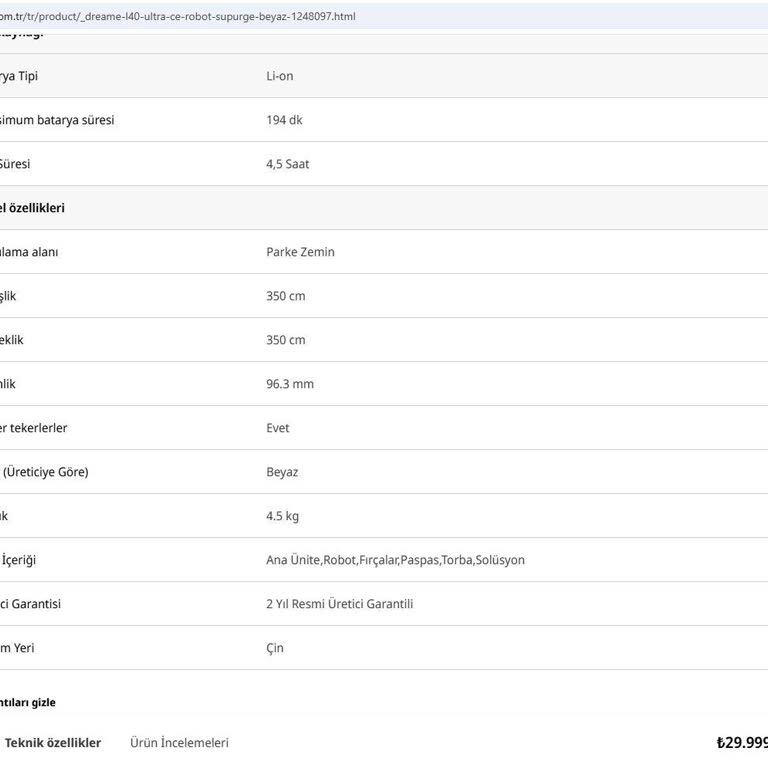Click the 96.3 mm dimension value

click(289, 384)
